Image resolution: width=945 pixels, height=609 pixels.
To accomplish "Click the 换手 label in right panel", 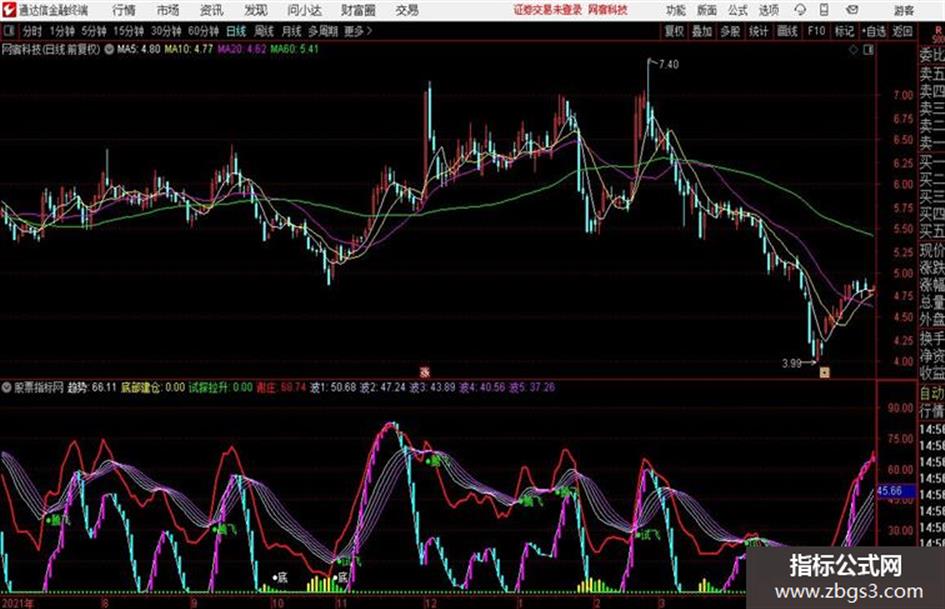I will click(932, 338).
